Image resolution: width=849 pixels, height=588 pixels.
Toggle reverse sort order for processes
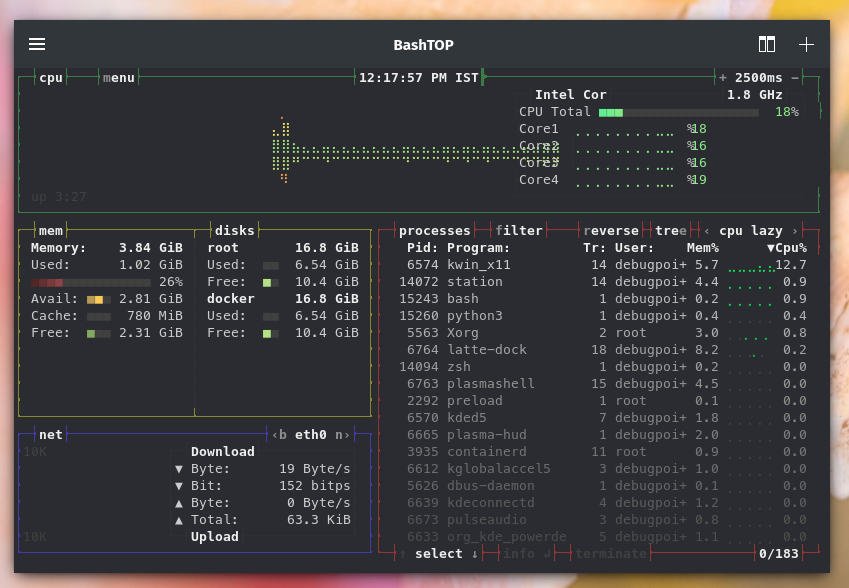(x=611, y=230)
